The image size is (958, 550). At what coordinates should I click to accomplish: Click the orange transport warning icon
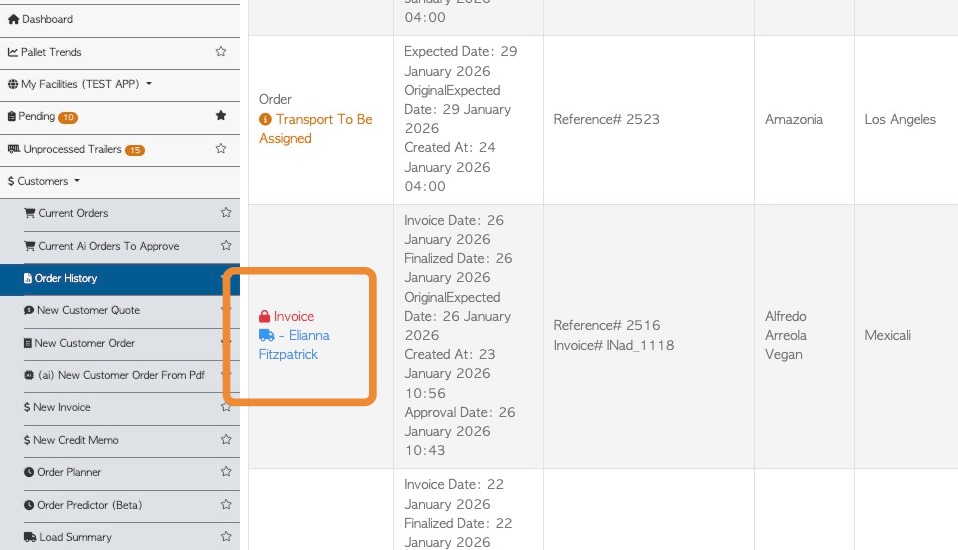coord(265,119)
